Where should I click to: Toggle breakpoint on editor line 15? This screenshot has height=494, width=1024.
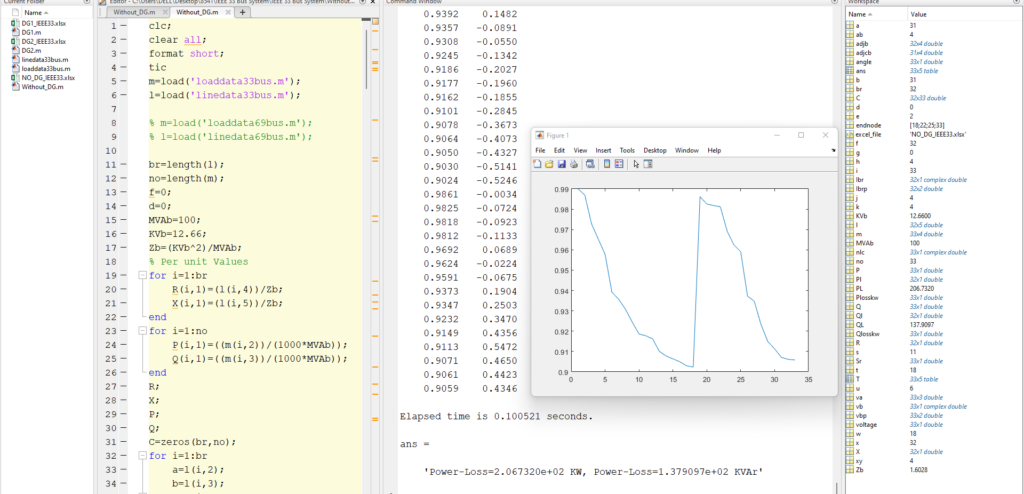point(123,220)
